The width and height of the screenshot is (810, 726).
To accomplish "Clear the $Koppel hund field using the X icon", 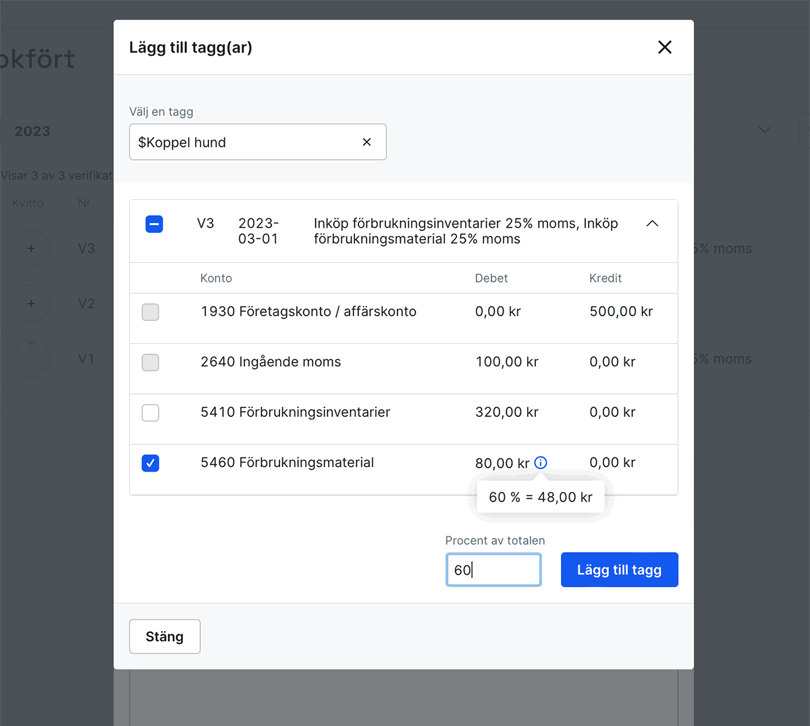I will (x=366, y=141).
